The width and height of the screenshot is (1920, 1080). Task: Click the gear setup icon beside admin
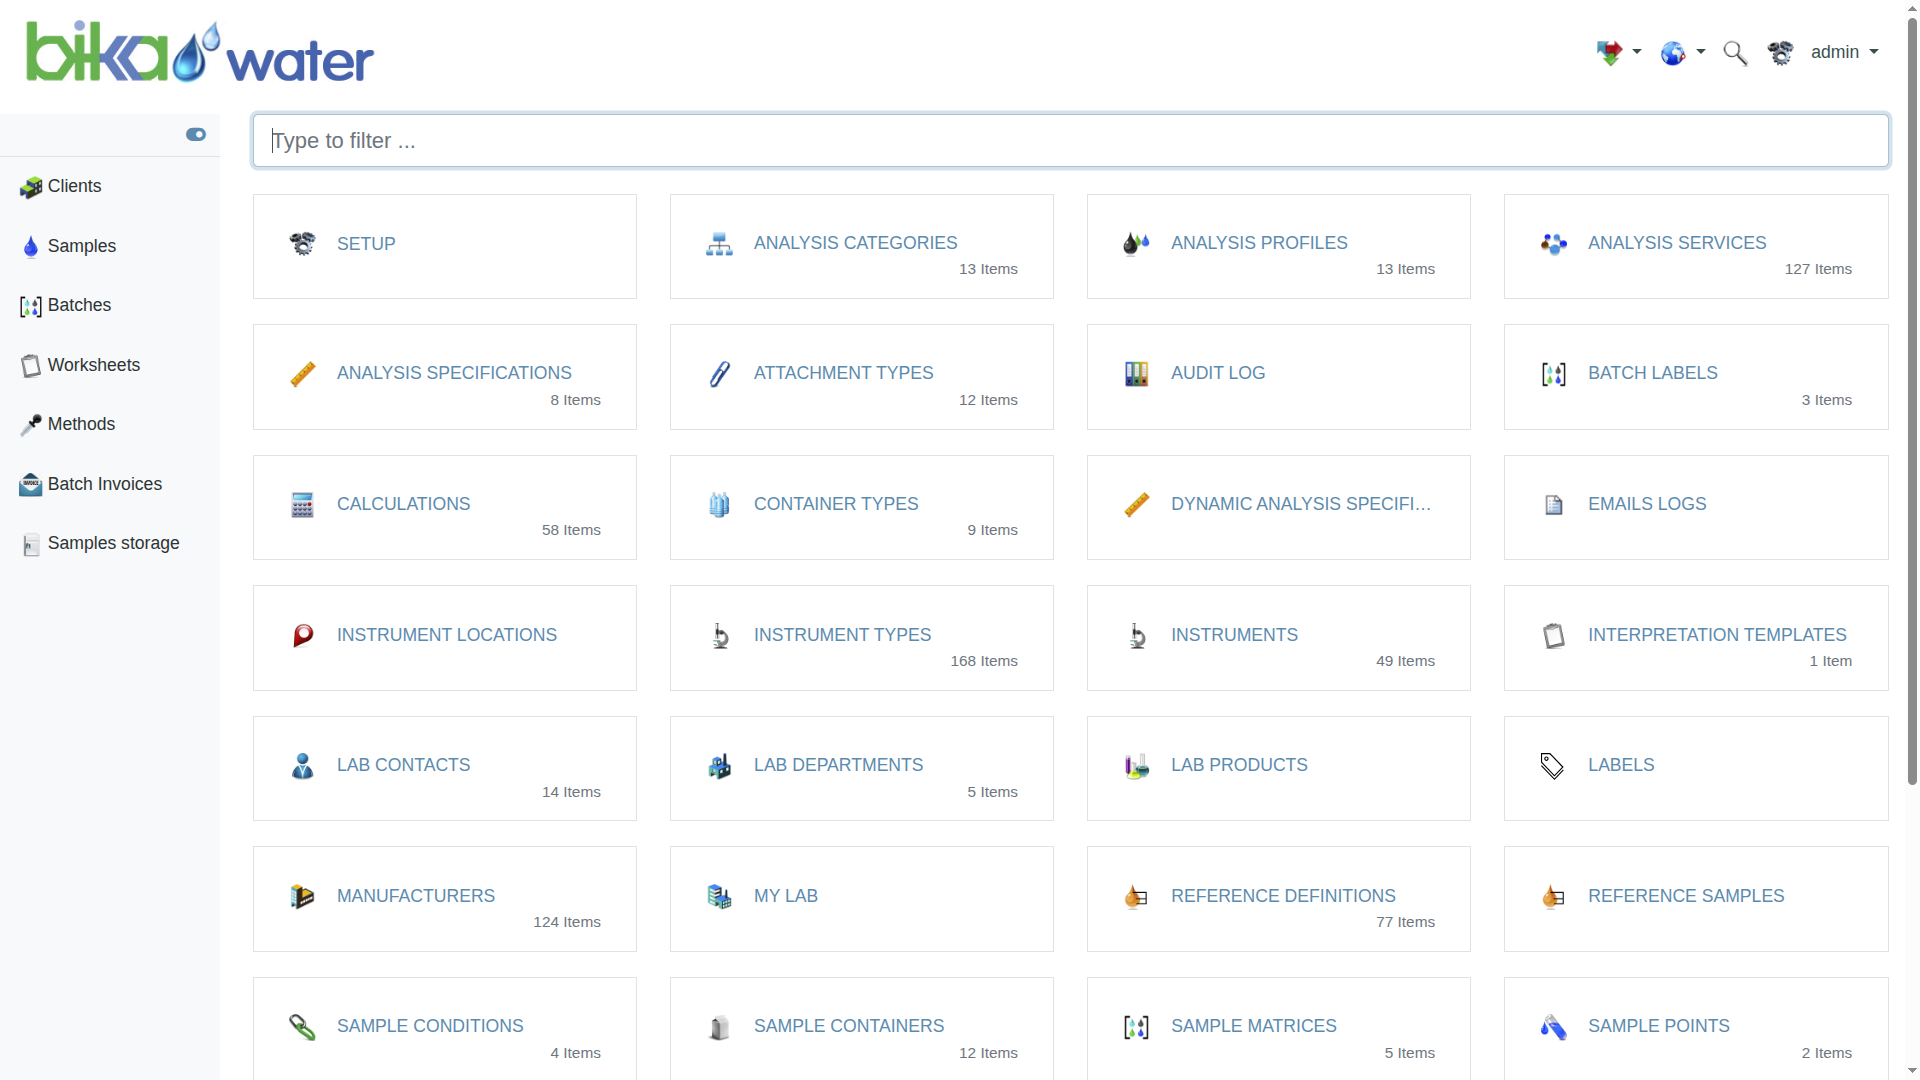tap(1780, 53)
